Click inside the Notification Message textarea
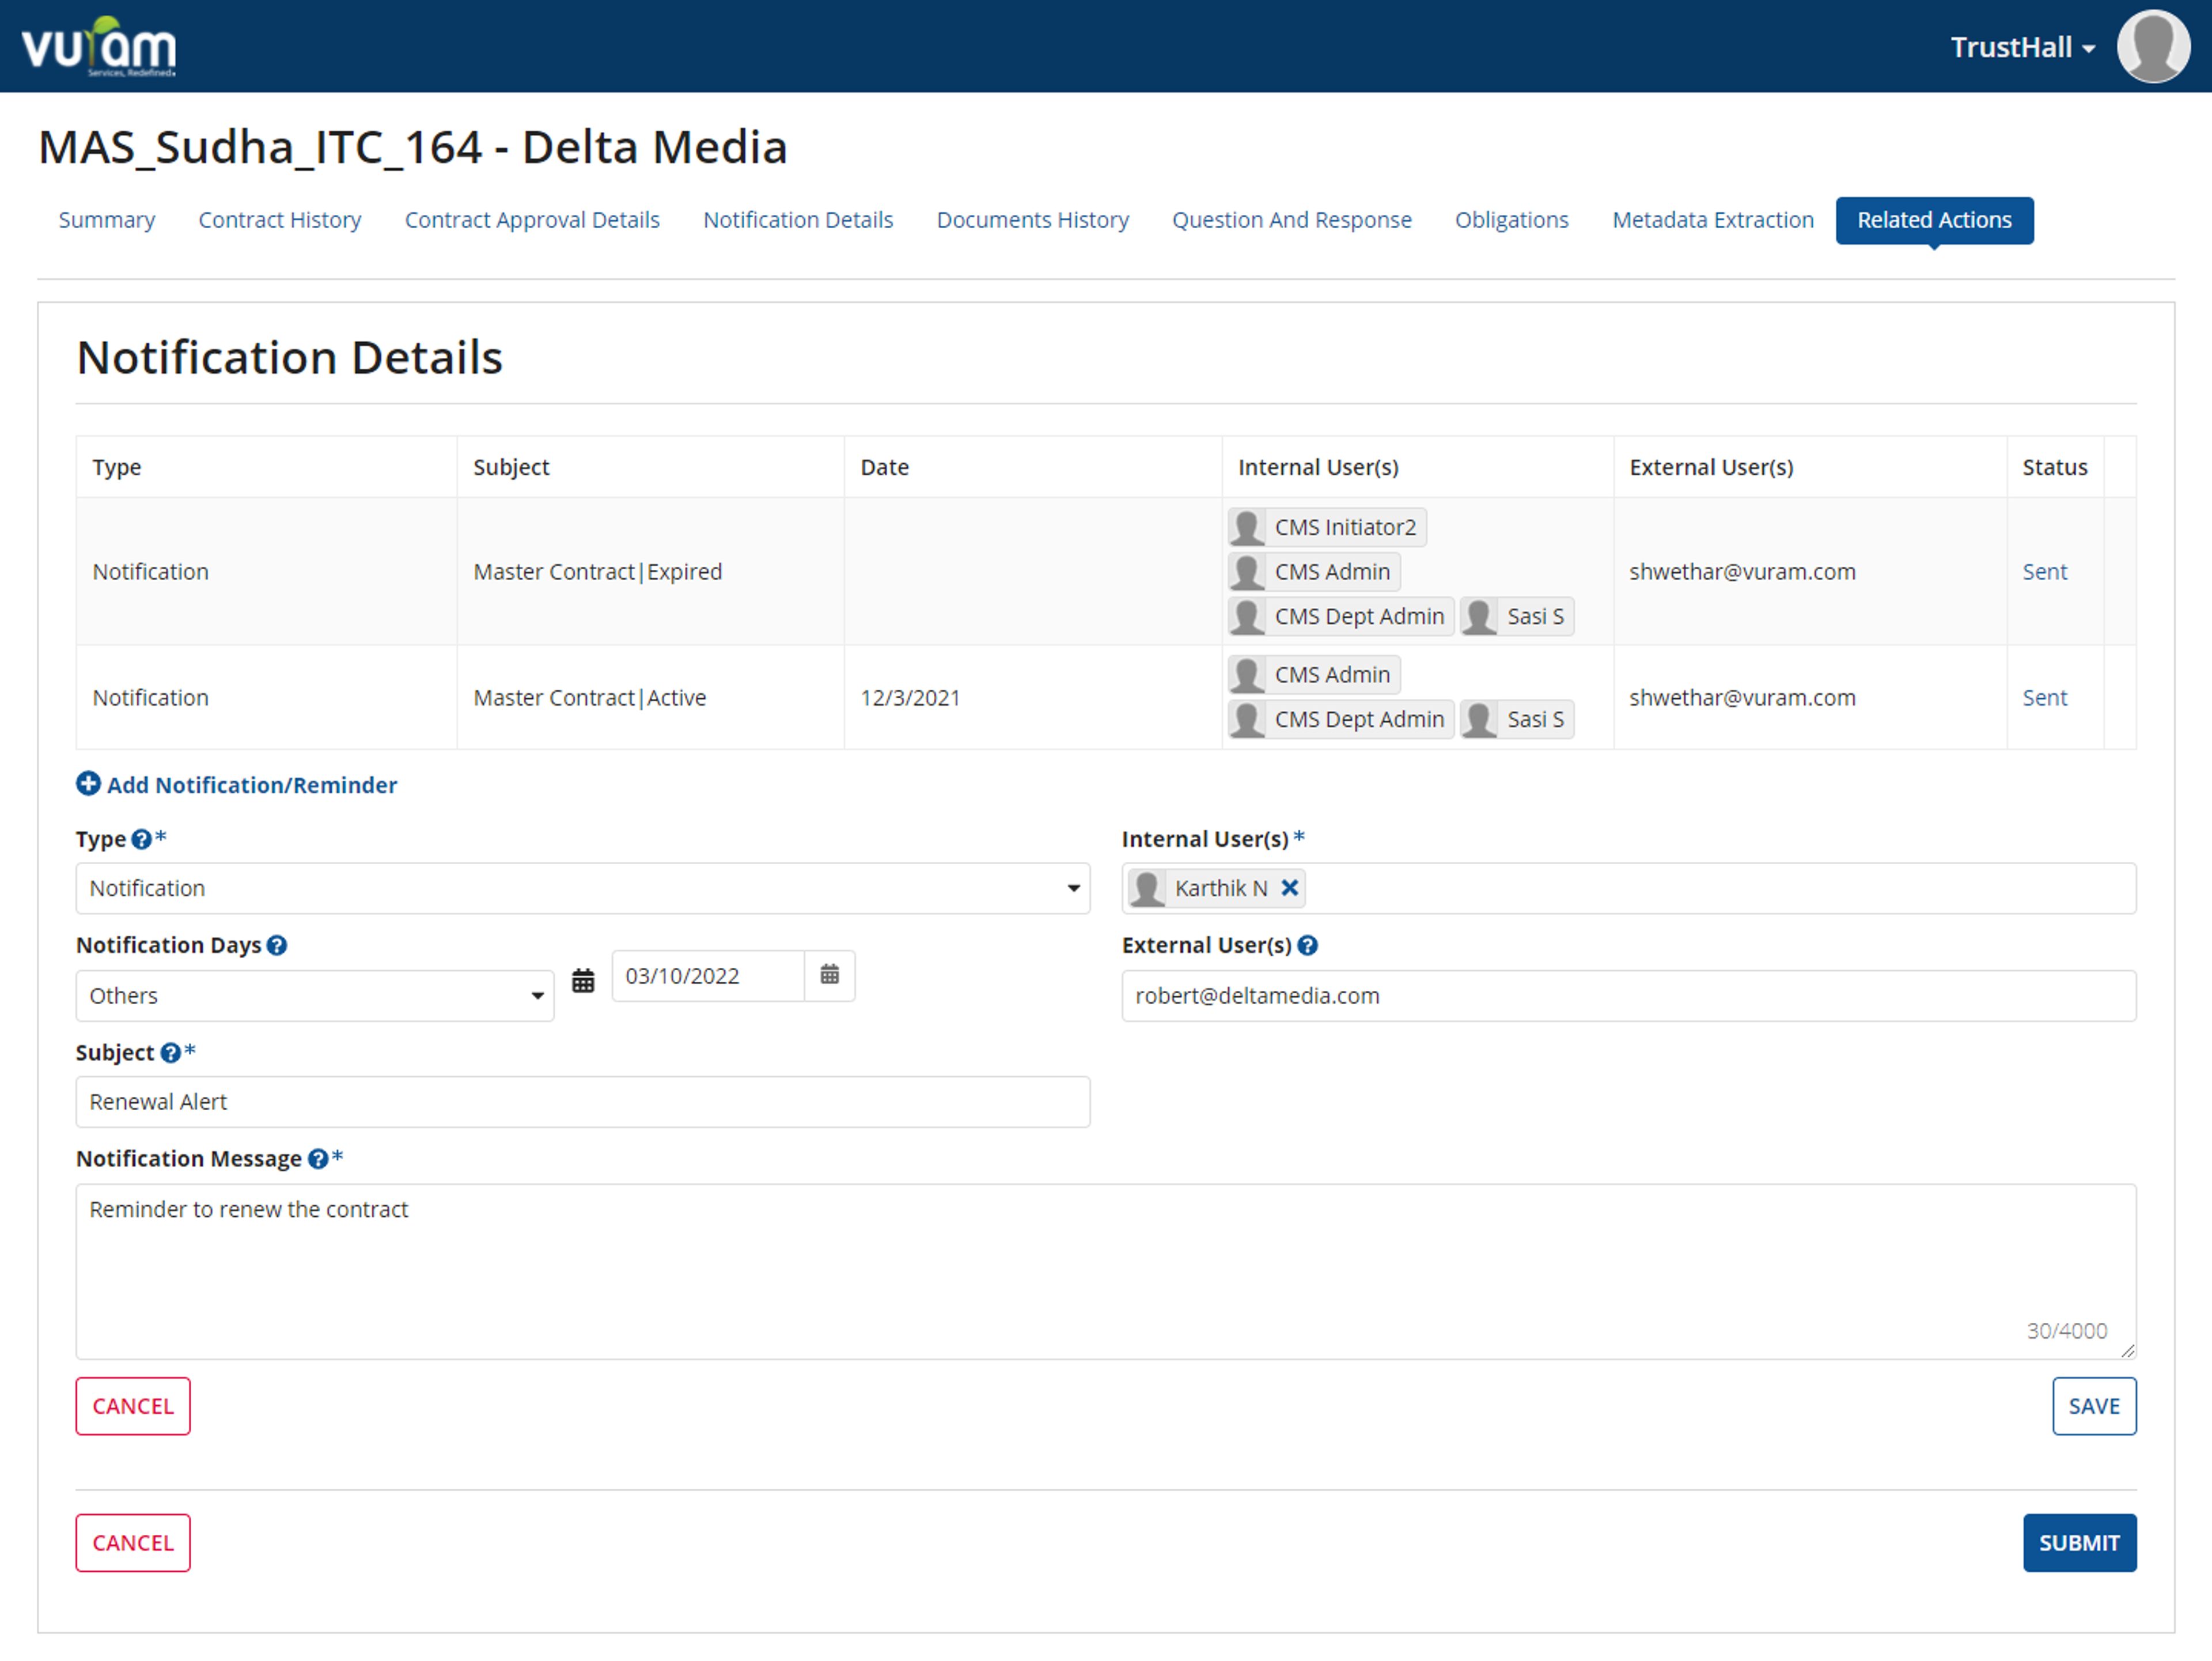 pyautogui.click(x=1106, y=1271)
